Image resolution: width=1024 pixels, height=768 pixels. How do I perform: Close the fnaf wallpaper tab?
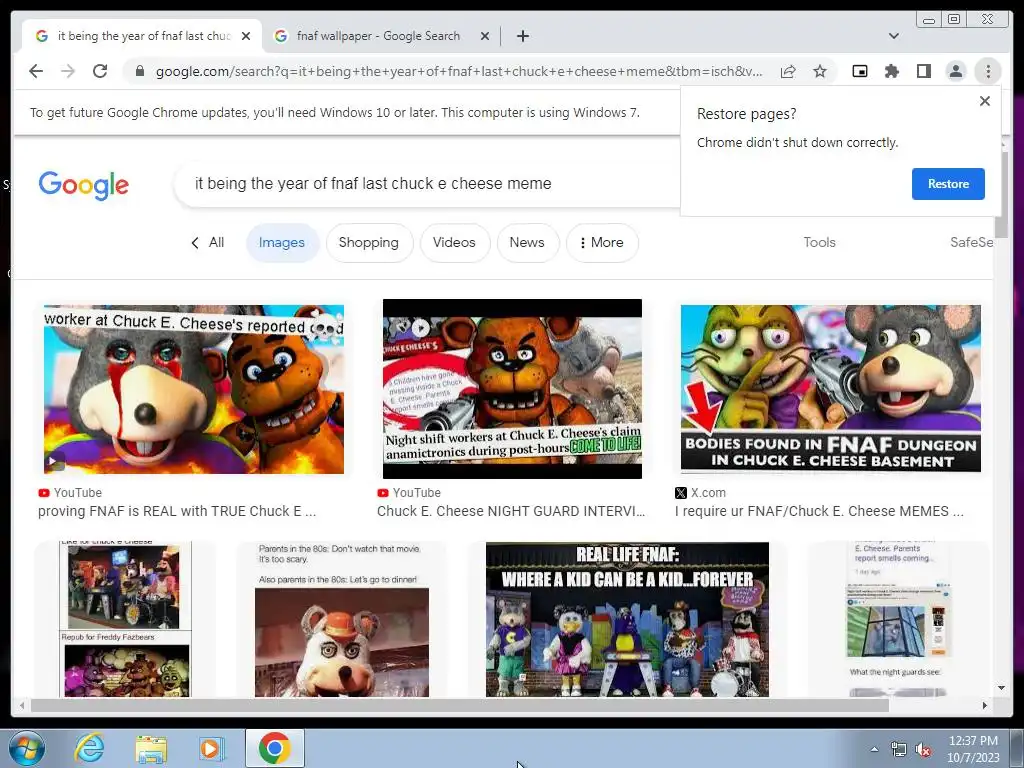(x=485, y=36)
